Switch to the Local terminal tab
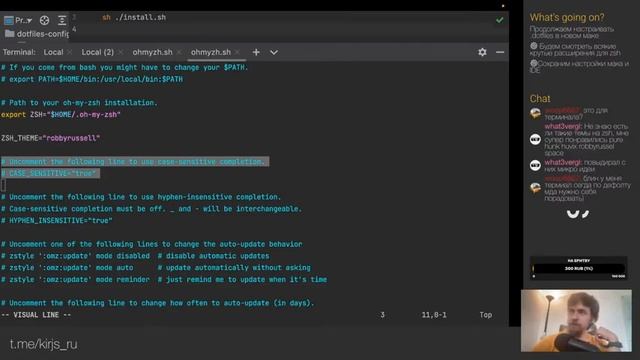The width and height of the screenshot is (640, 360). (53, 52)
